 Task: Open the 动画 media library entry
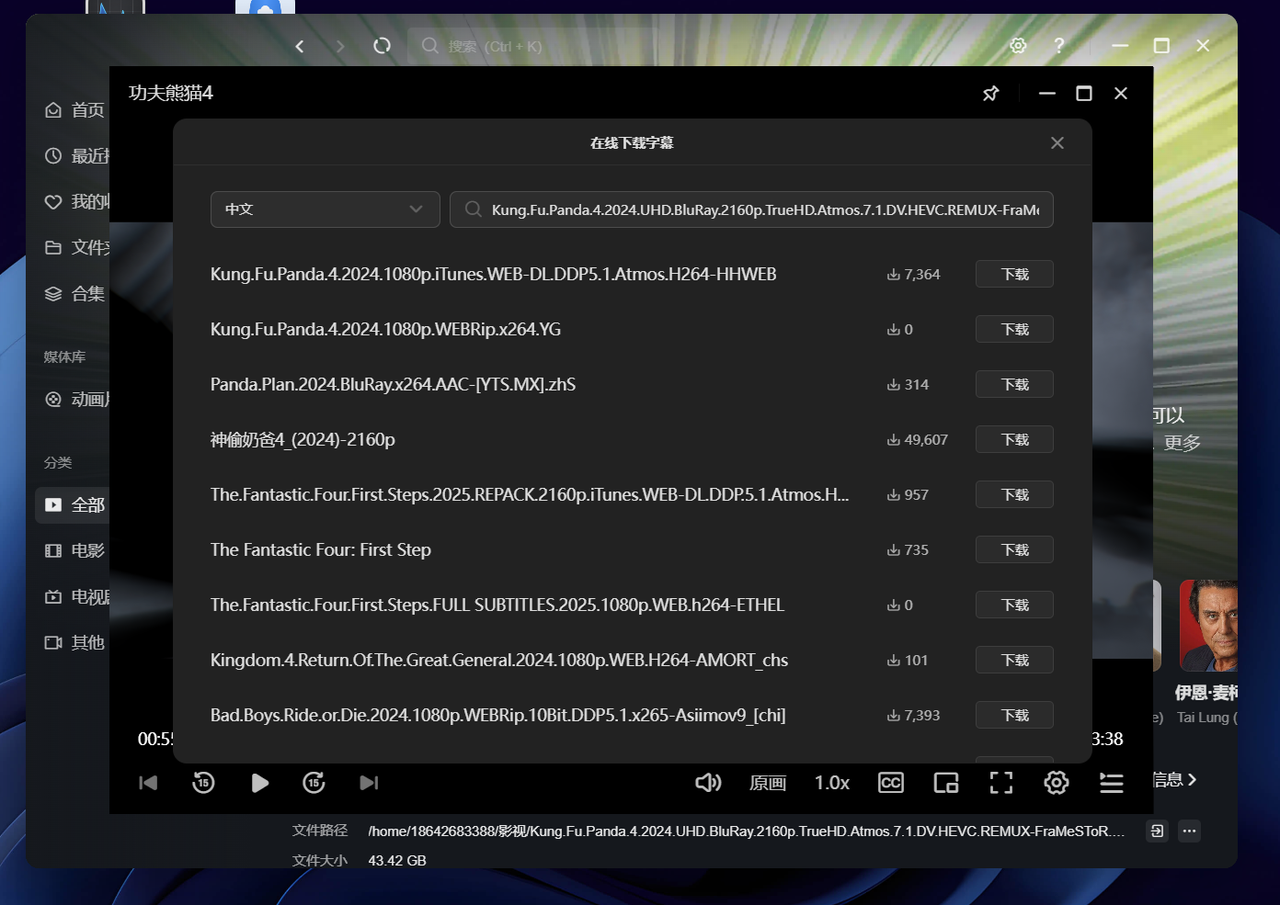76,400
